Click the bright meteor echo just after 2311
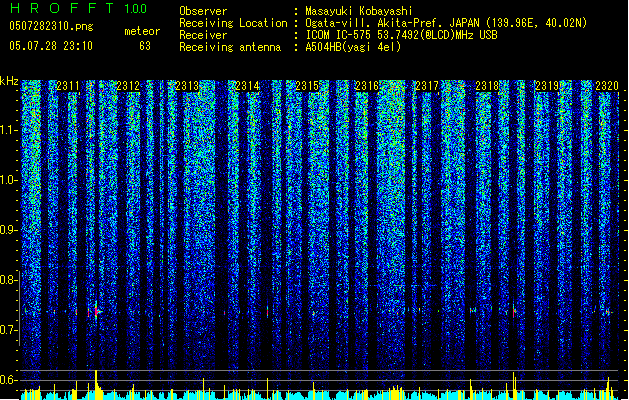Viewport: 629px width, 400px height. [96, 311]
